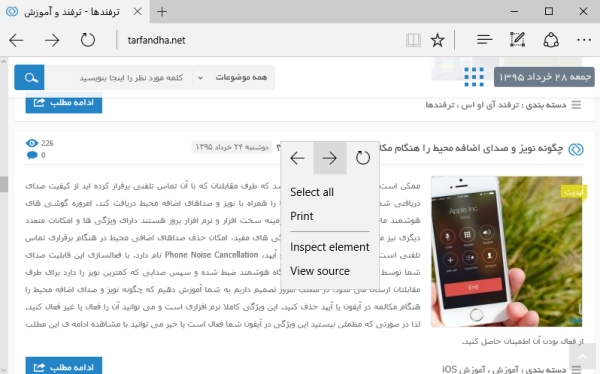Click the browser toolbar forward arrow

(x=52, y=40)
